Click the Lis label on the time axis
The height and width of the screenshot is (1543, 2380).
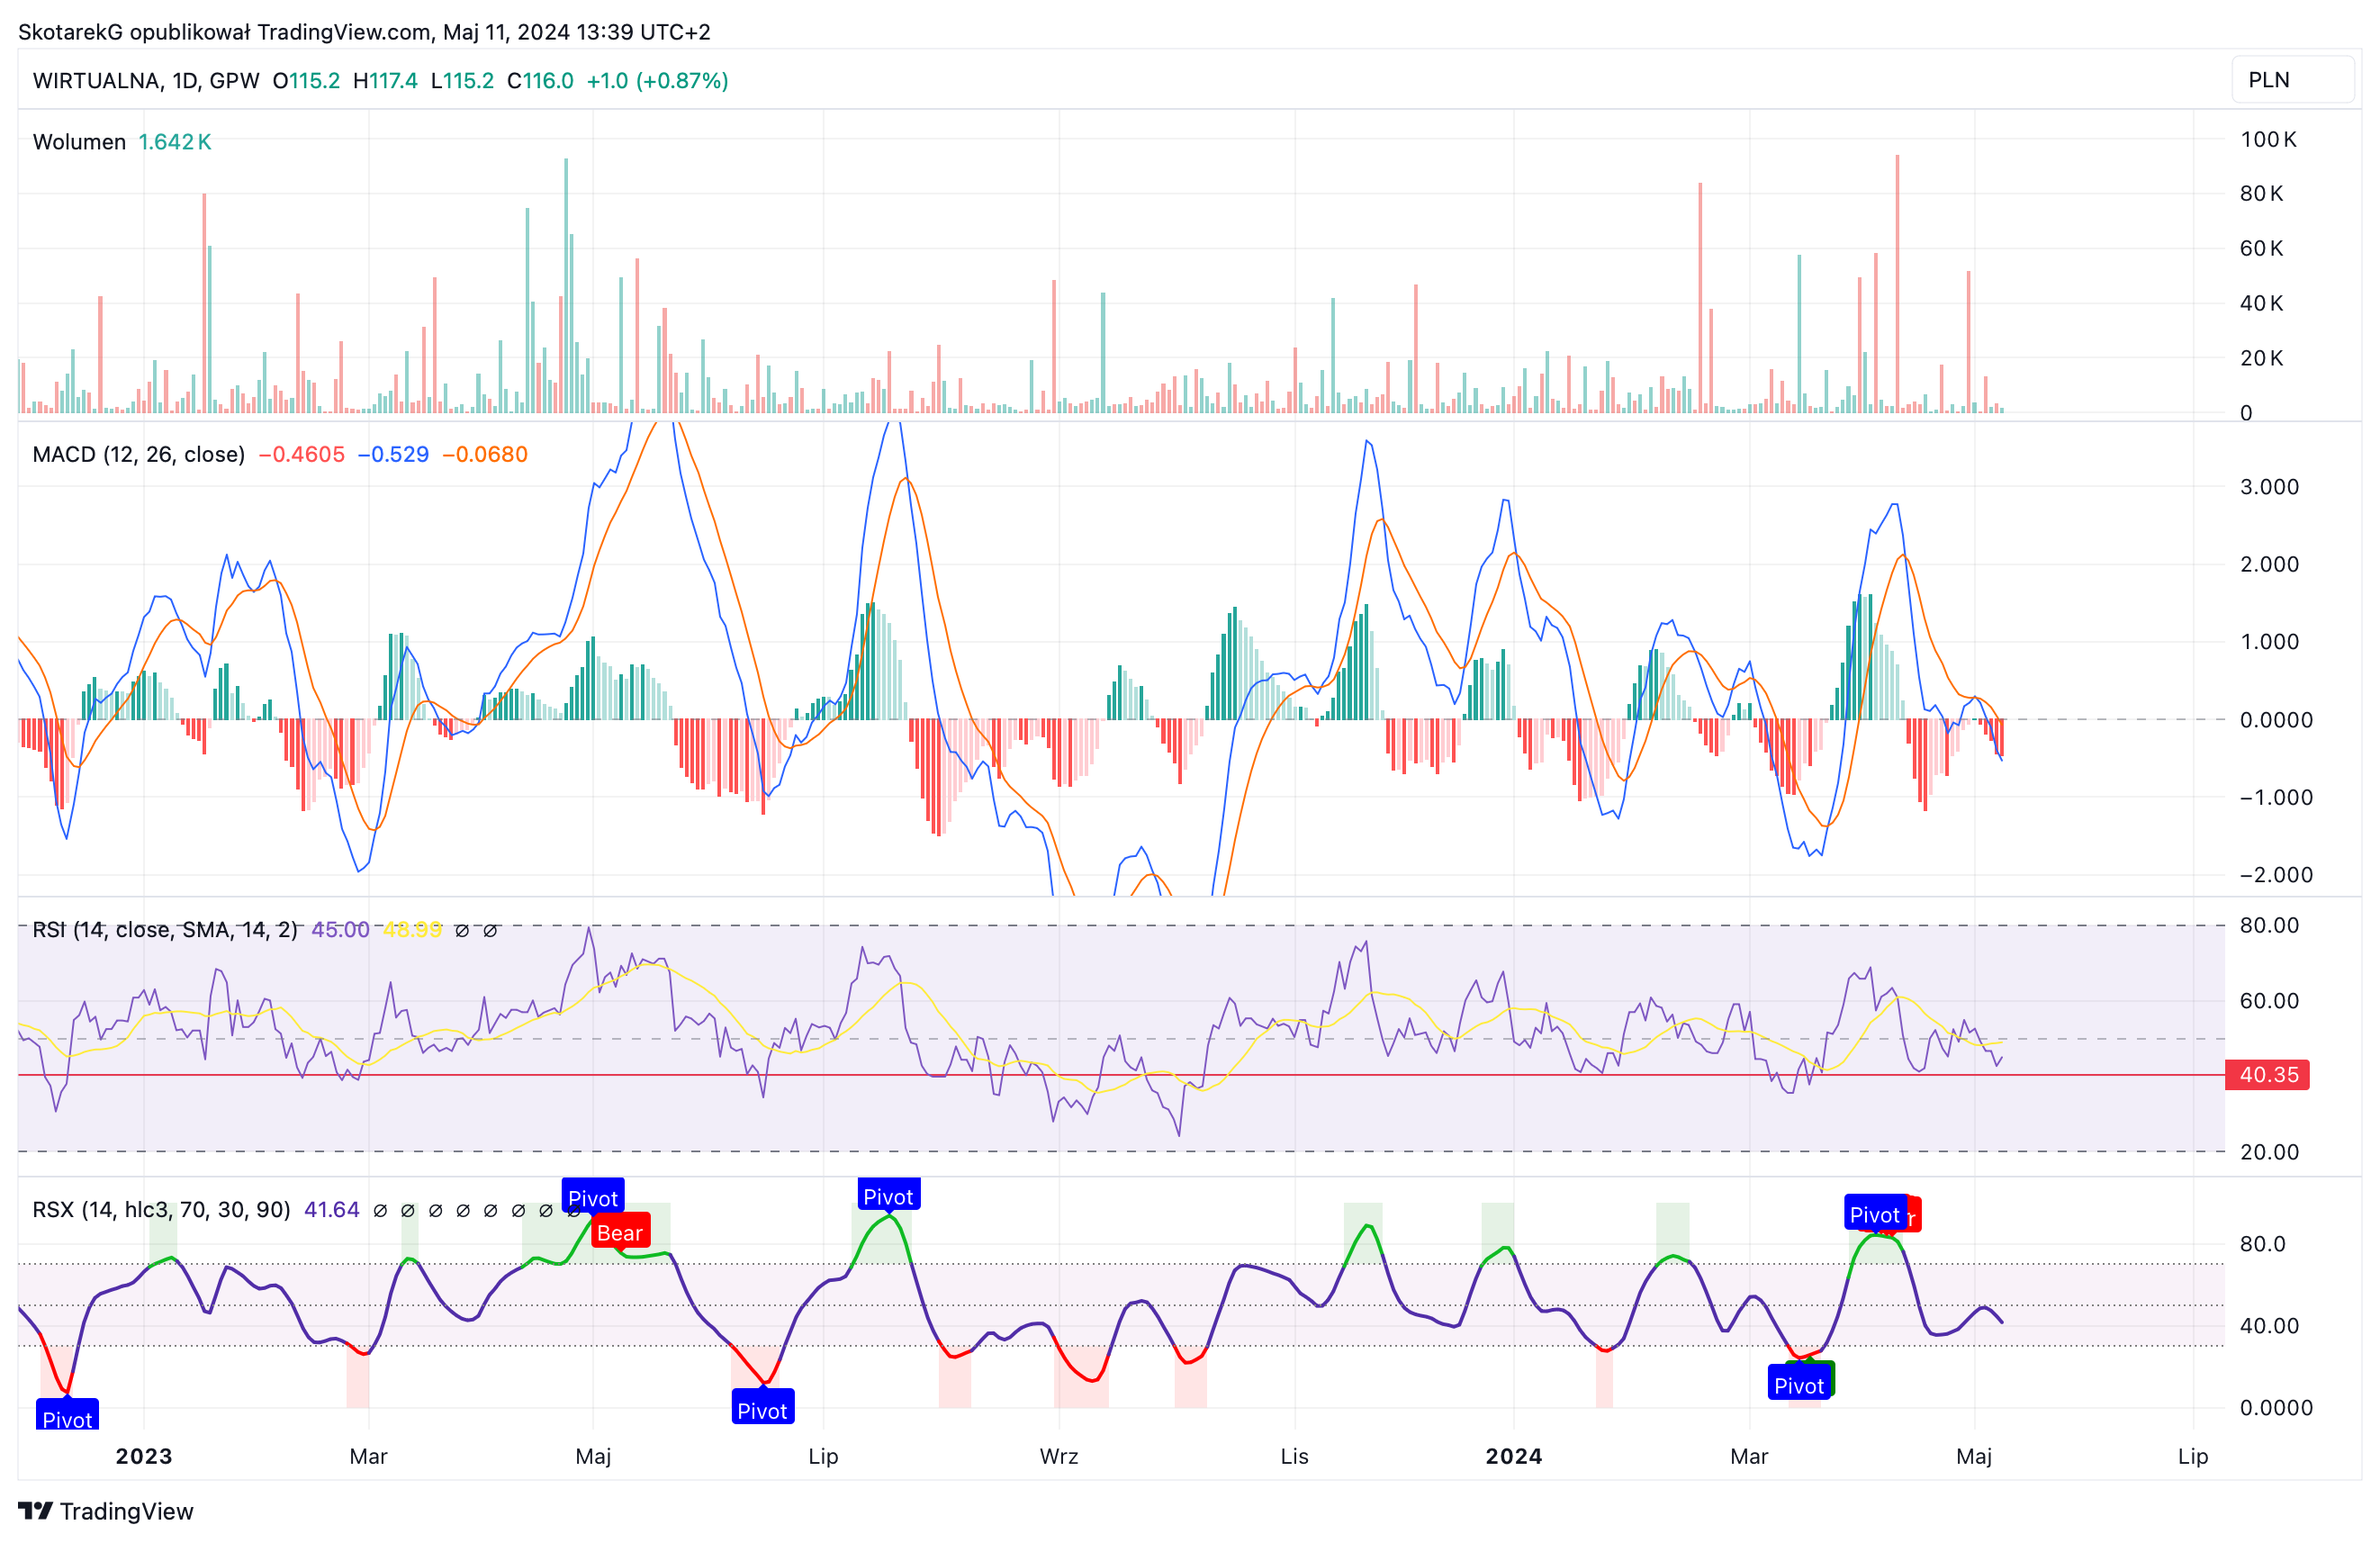click(1295, 1456)
